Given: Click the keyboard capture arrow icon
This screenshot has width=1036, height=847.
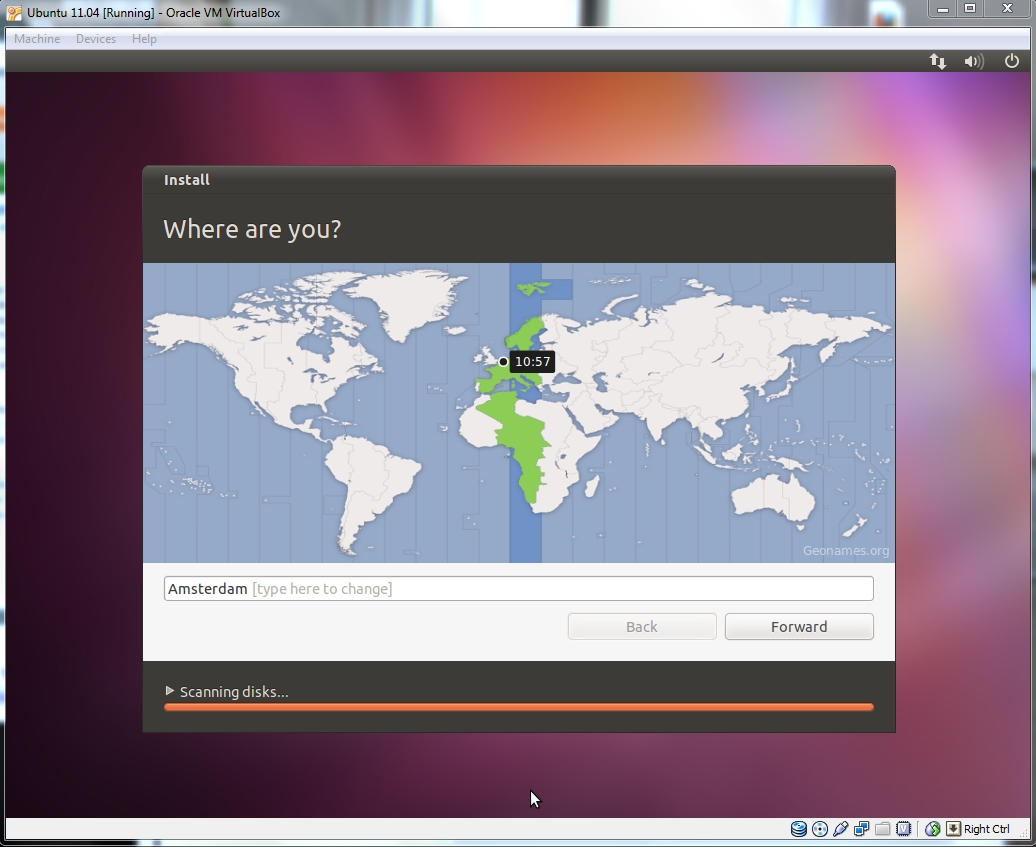Looking at the screenshot, I should click(x=953, y=829).
